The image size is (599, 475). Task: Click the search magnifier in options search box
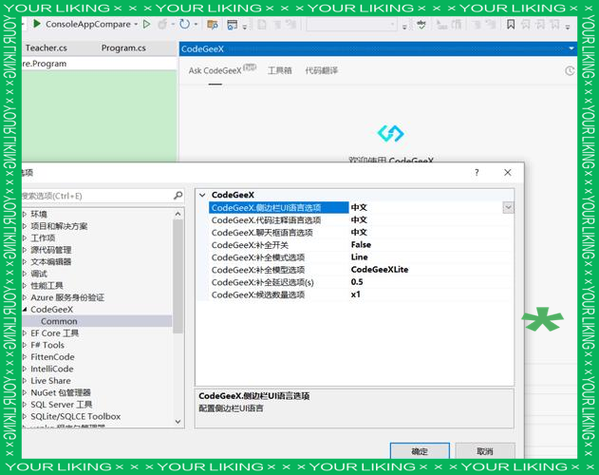point(178,196)
